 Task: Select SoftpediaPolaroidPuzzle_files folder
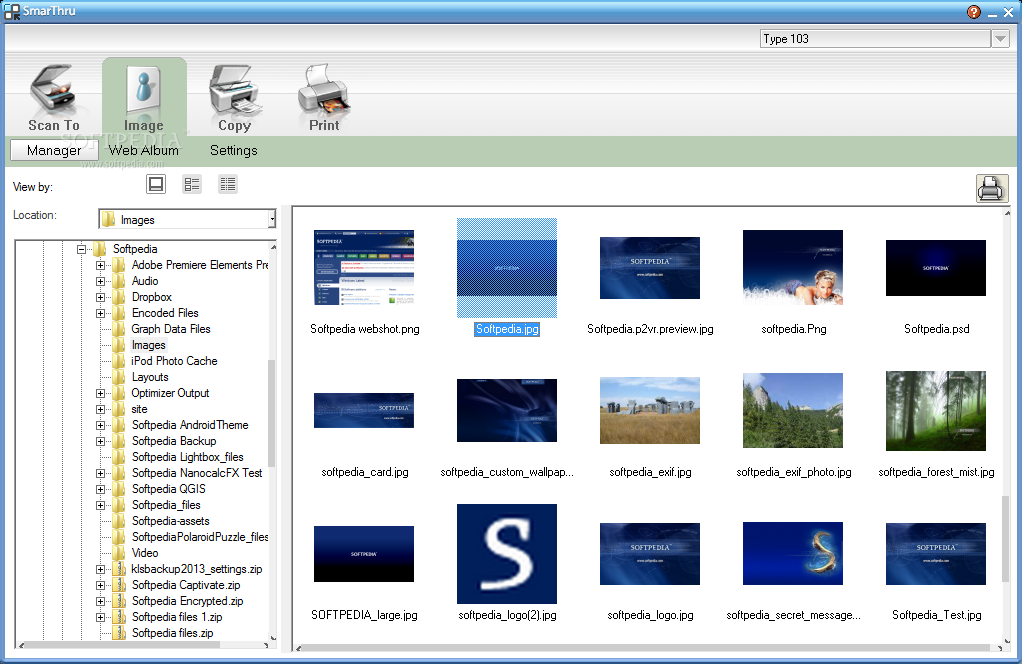pyautogui.click(x=199, y=537)
